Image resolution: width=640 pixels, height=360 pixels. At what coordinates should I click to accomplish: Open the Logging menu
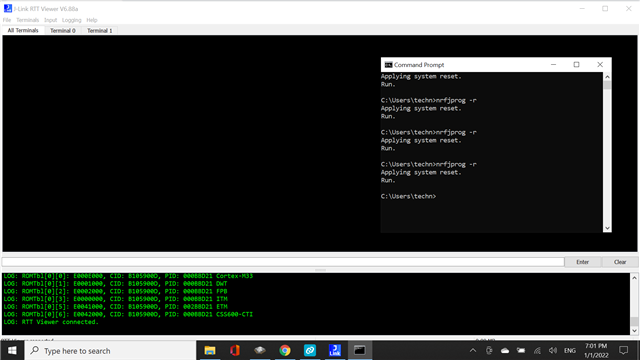71,20
